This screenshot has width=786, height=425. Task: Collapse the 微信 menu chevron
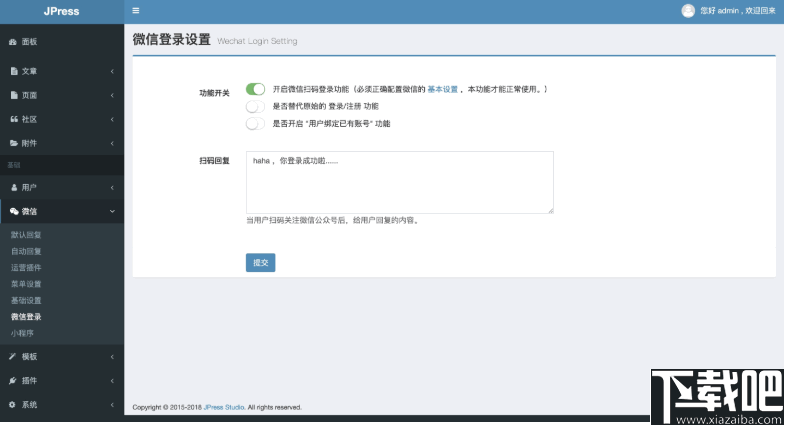pyautogui.click(x=112, y=211)
